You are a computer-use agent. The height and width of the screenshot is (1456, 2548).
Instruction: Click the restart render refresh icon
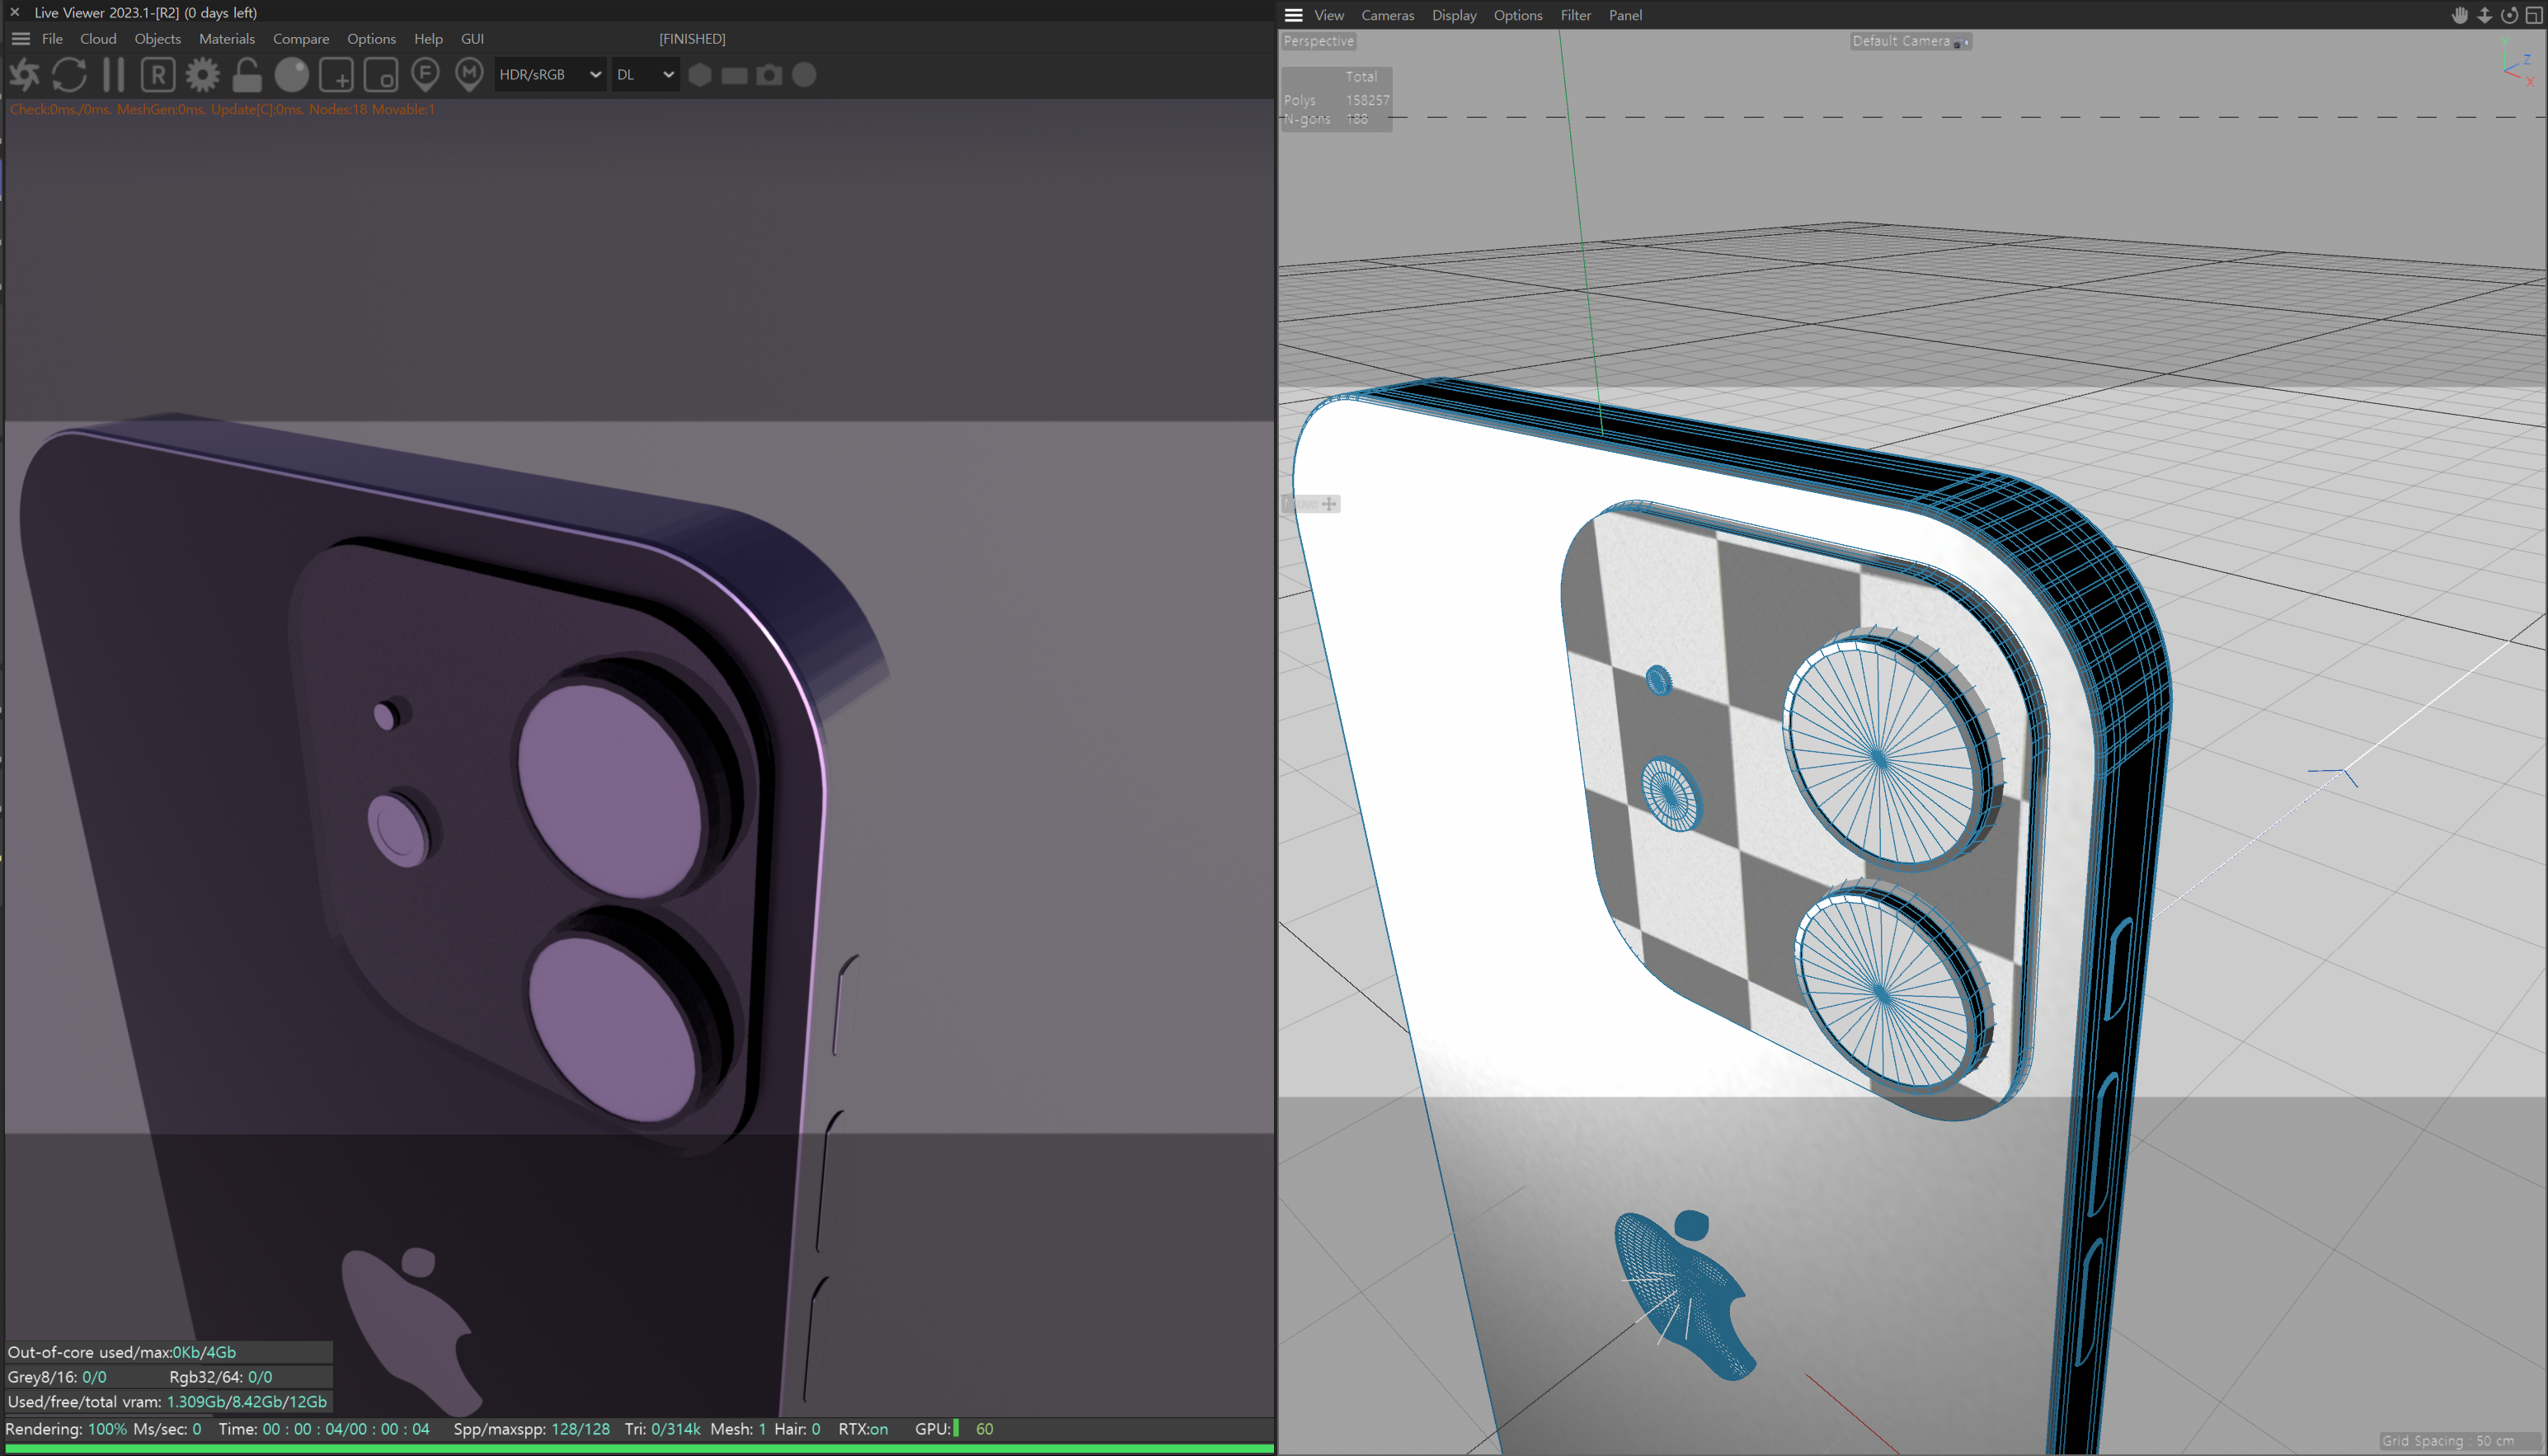pyautogui.click(x=69, y=75)
